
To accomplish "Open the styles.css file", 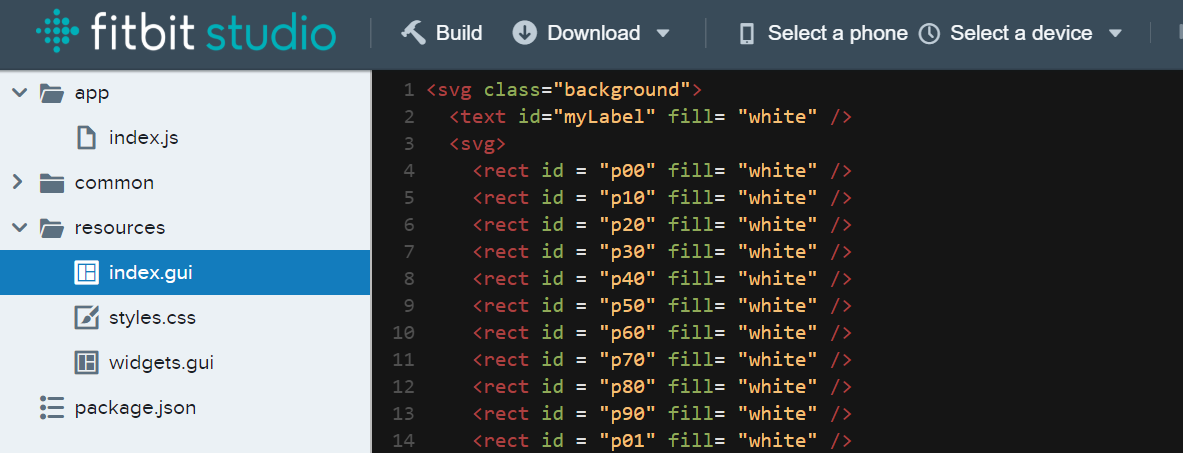I will 152,317.
